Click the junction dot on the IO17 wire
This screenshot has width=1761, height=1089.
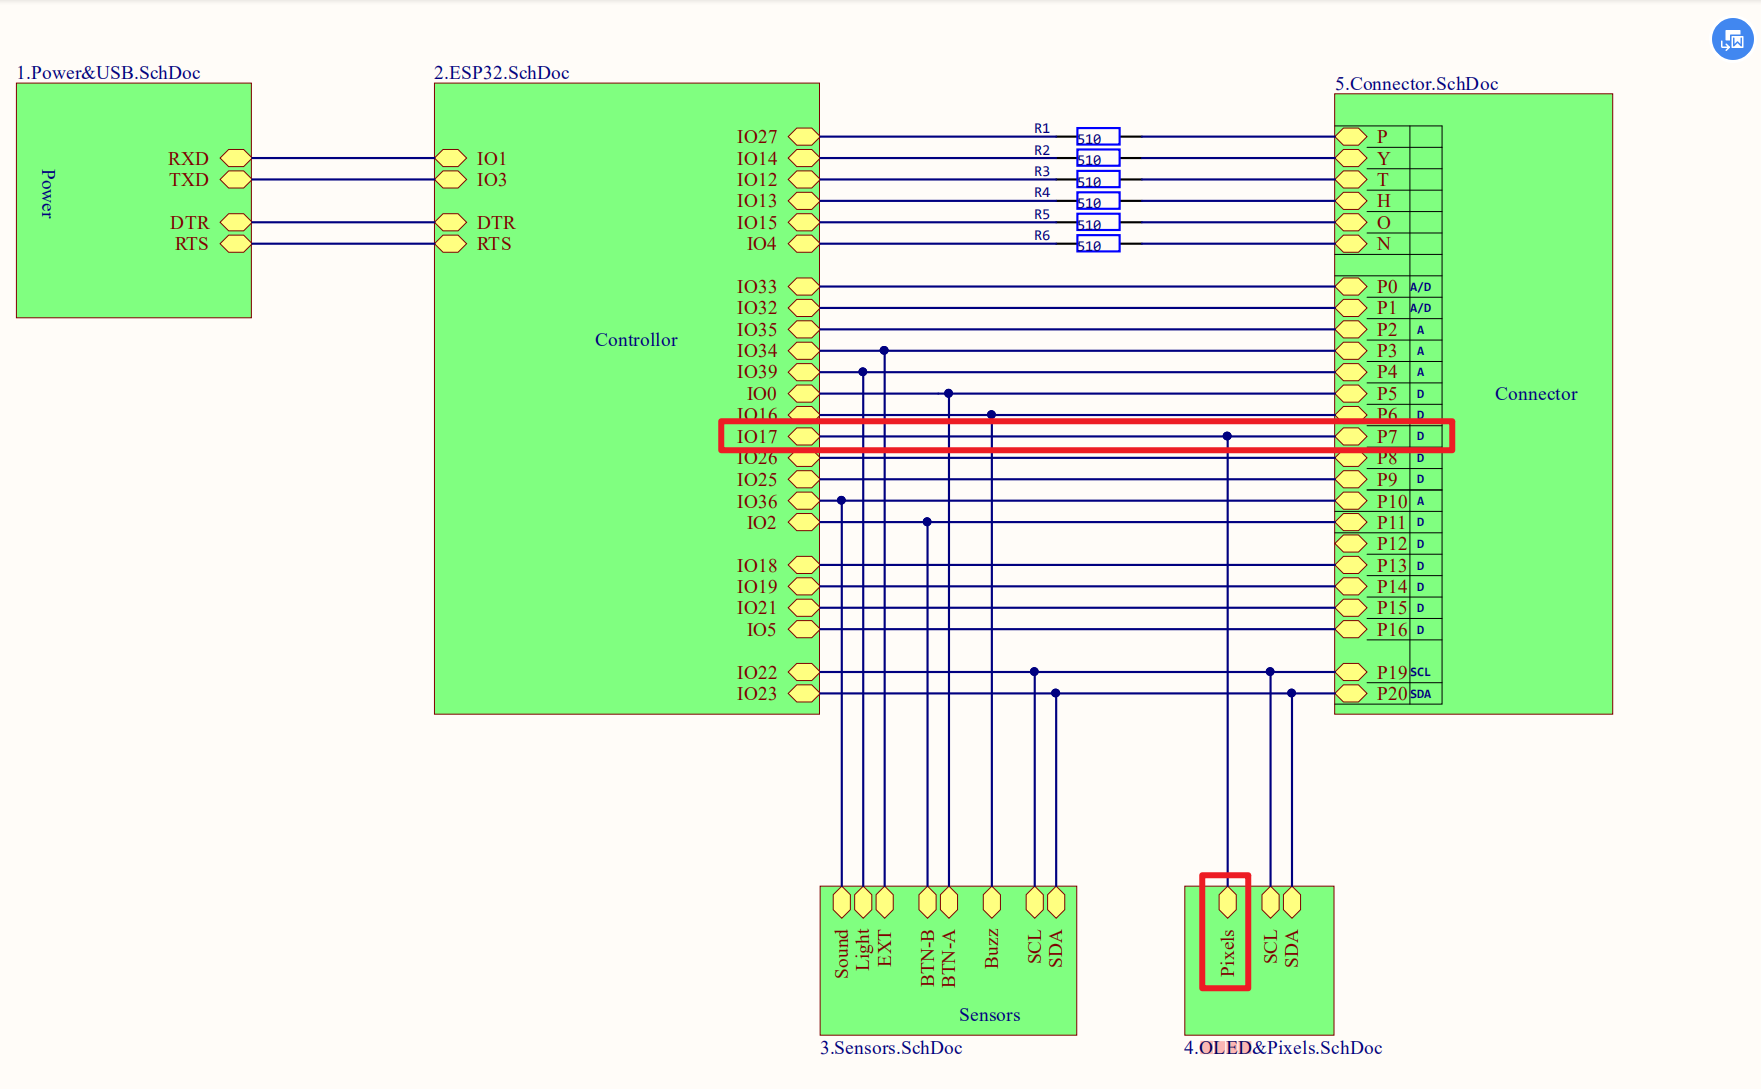[x=1227, y=436]
